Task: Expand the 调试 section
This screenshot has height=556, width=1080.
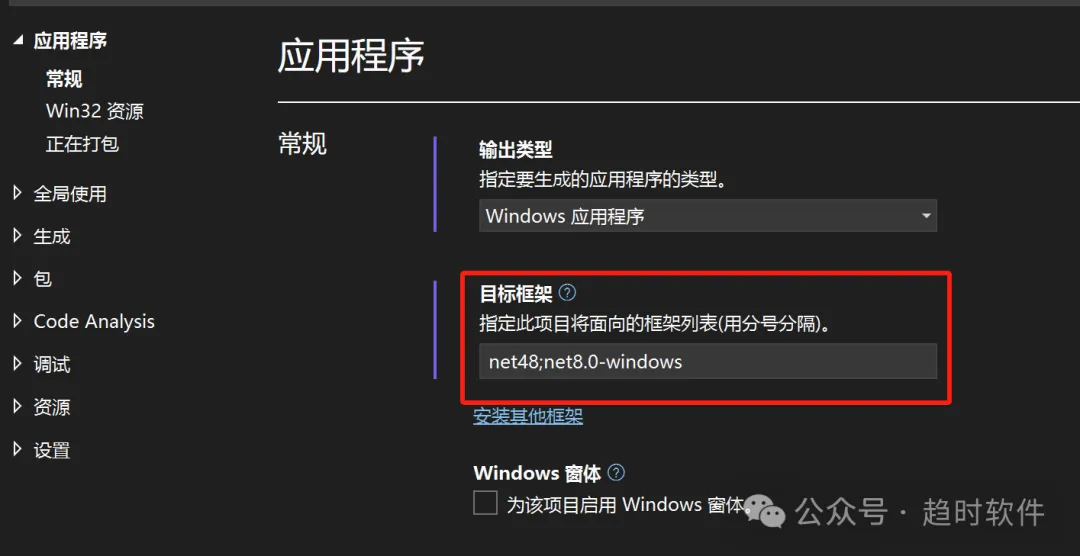Action: click(x=18, y=364)
